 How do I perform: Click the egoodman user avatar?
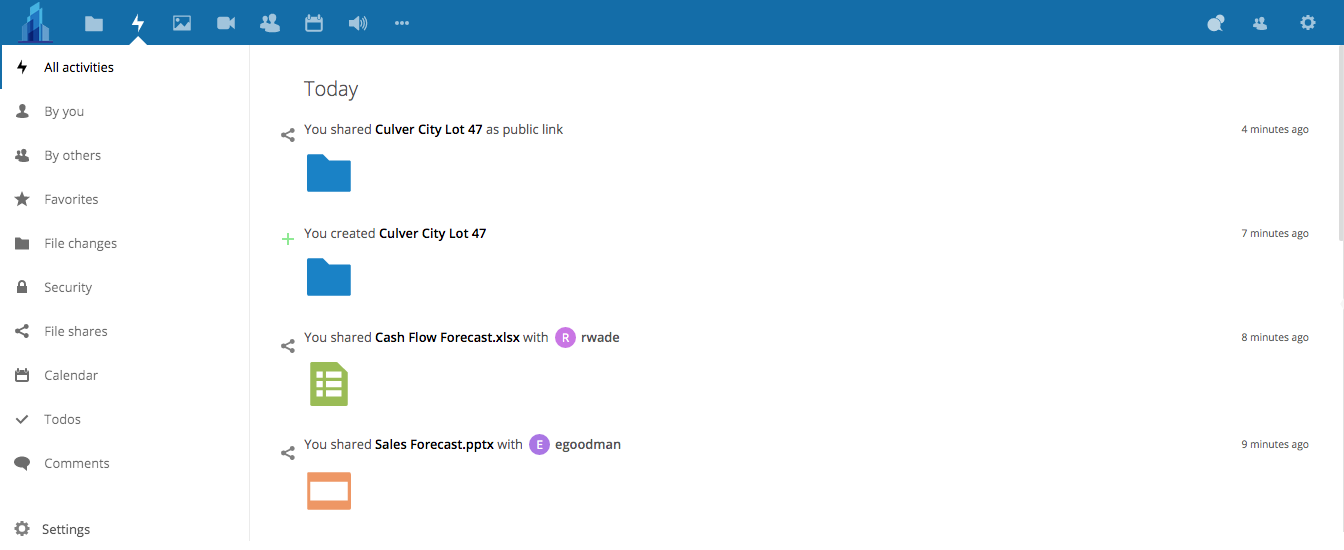(540, 445)
